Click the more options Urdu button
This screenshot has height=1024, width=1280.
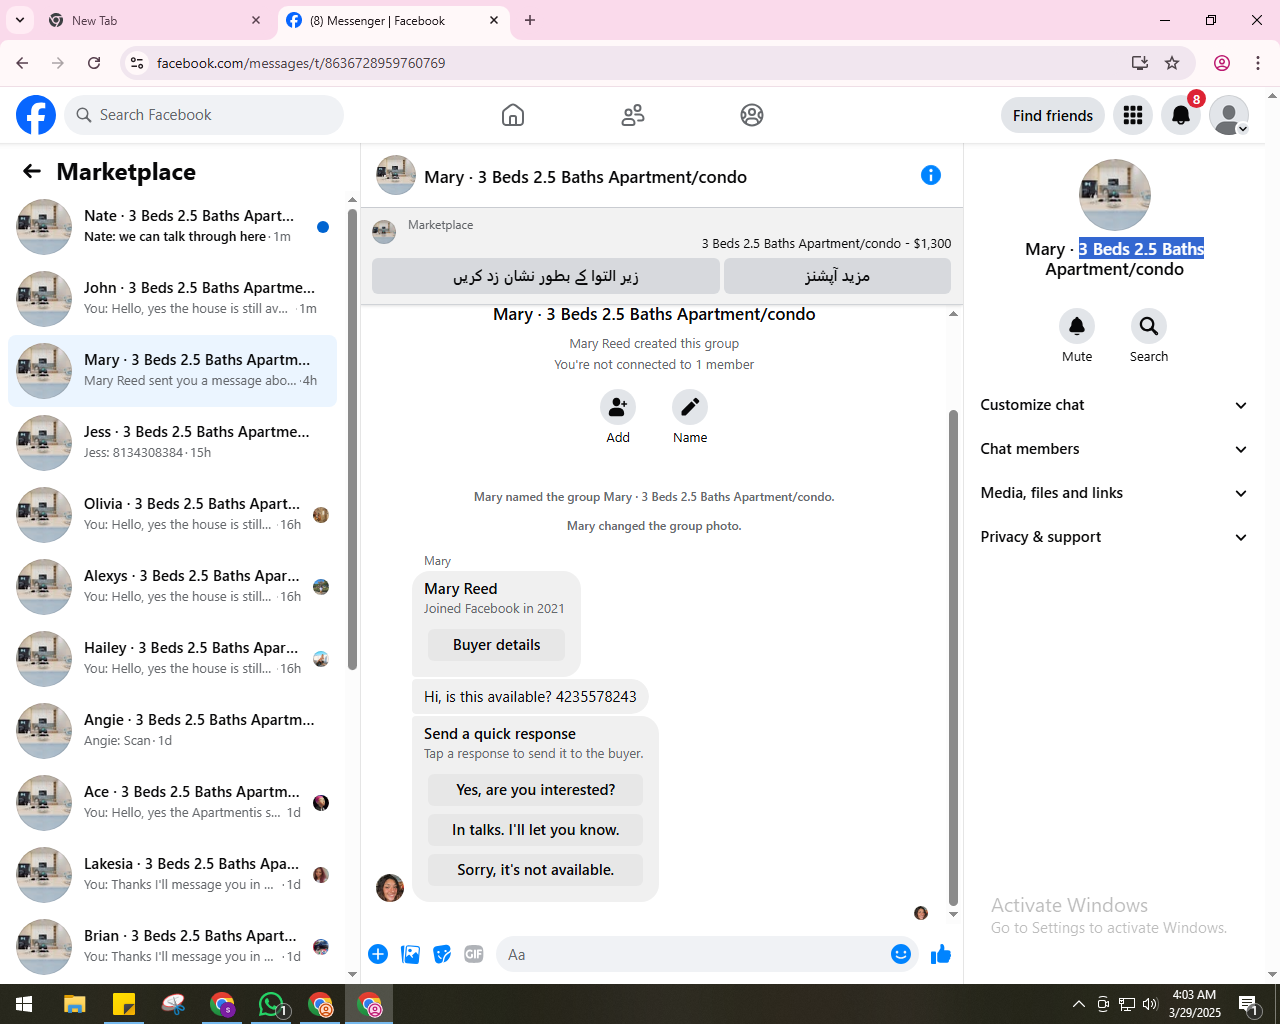click(x=837, y=276)
